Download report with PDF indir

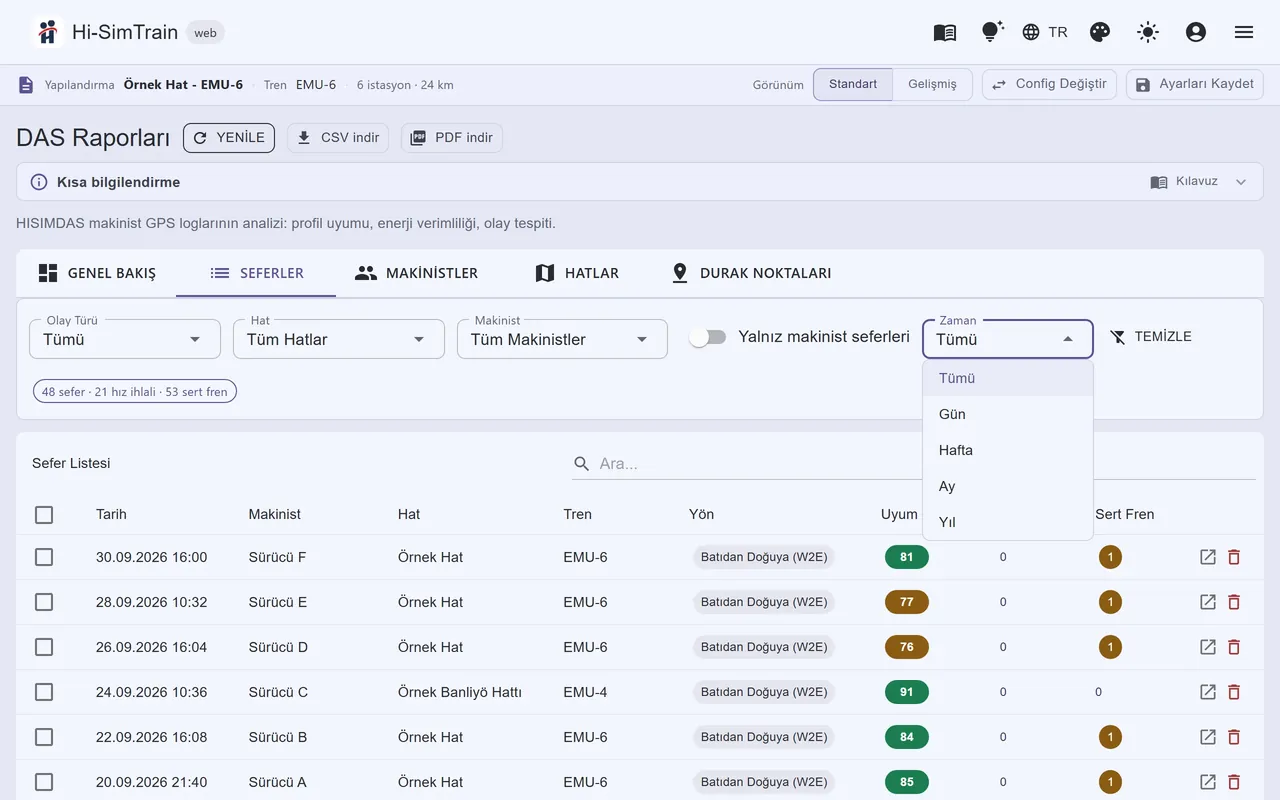452,138
